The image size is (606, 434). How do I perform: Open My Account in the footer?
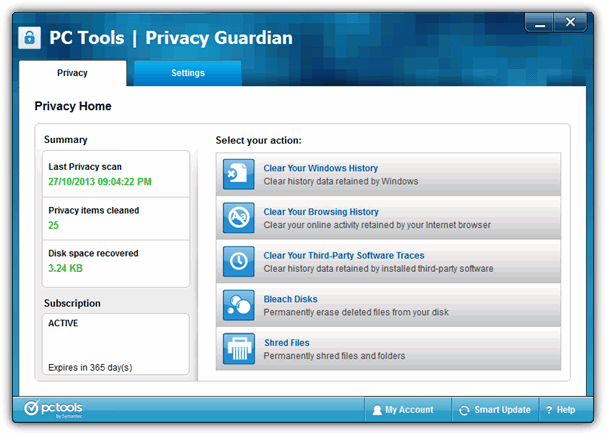point(408,410)
